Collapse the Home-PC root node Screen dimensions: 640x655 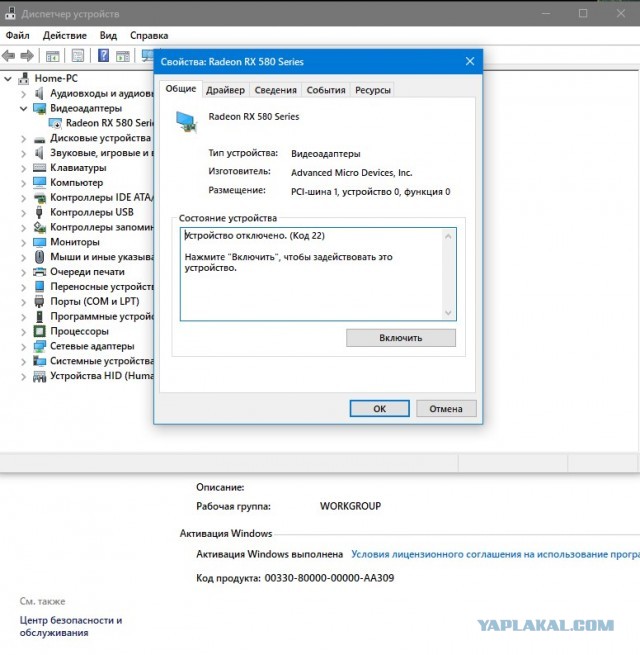8,79
